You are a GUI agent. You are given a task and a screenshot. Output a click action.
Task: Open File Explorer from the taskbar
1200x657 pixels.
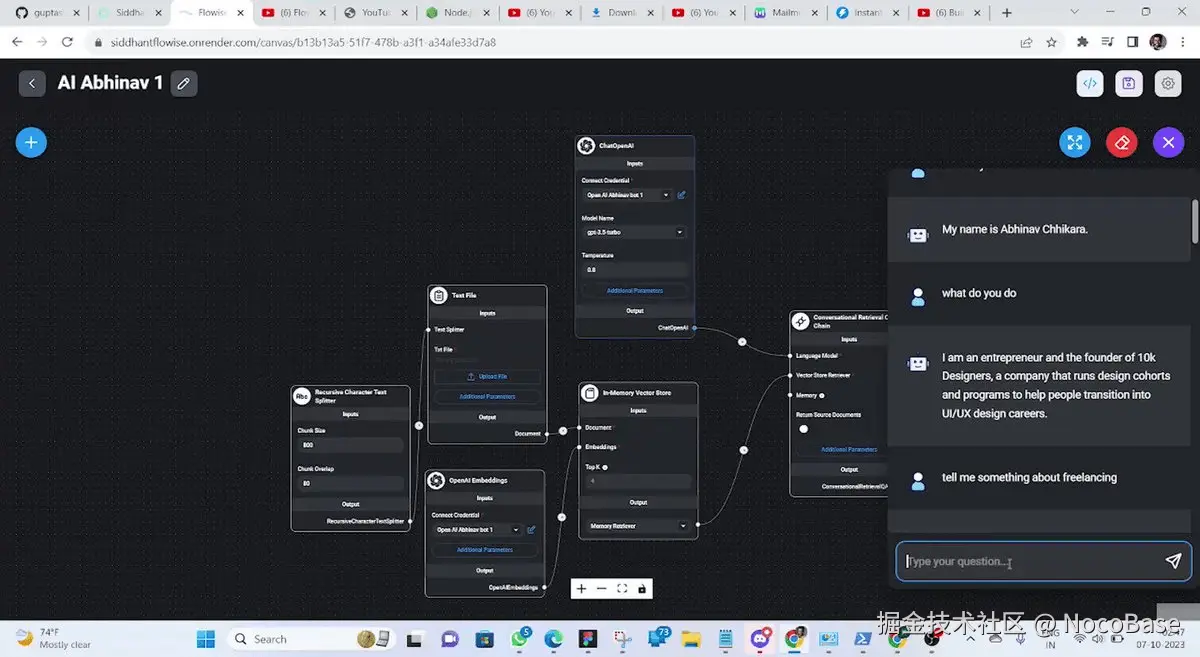pos(692,638)
